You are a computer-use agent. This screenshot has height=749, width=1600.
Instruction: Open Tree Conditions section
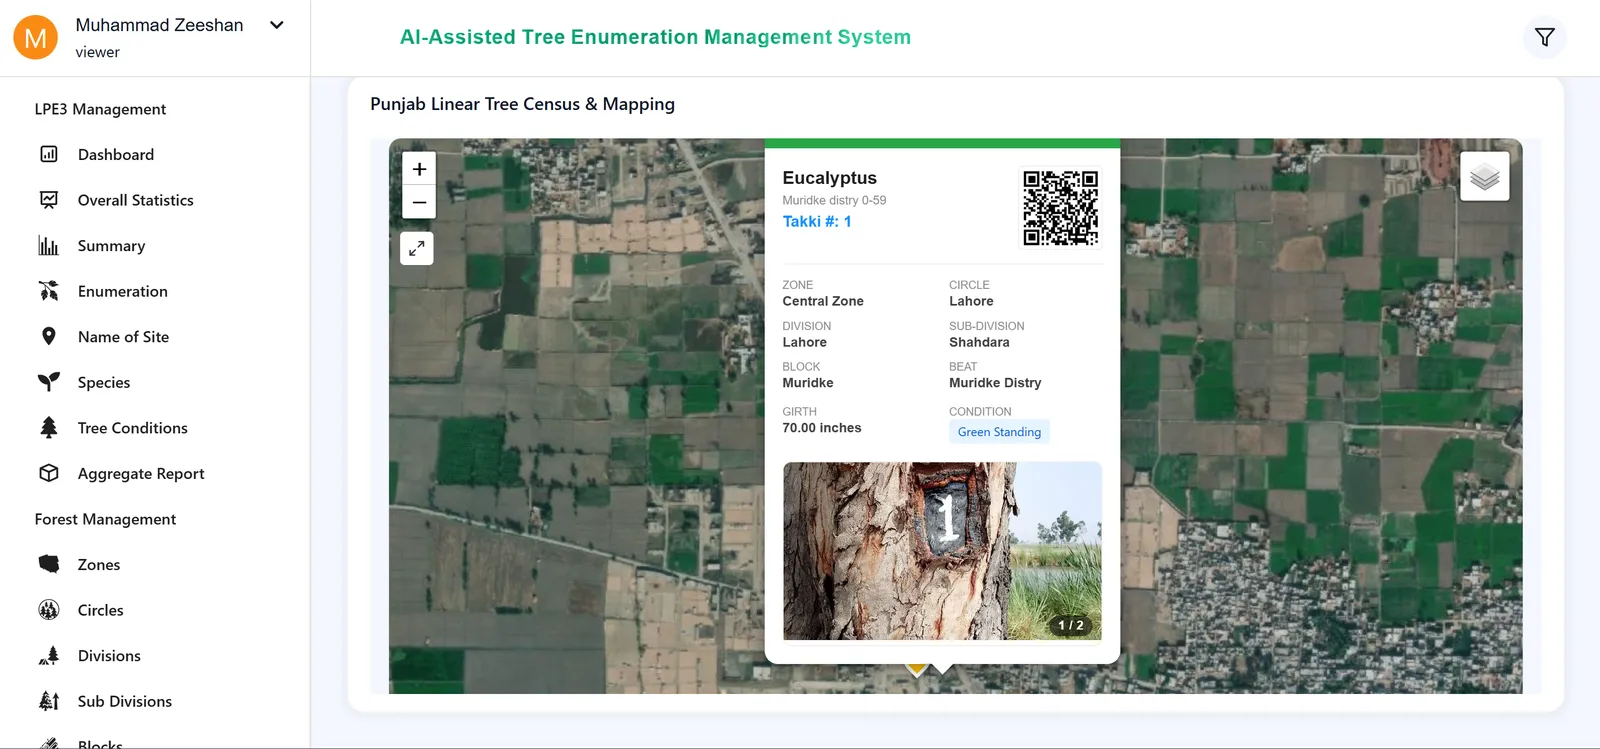tap(133, 428)
